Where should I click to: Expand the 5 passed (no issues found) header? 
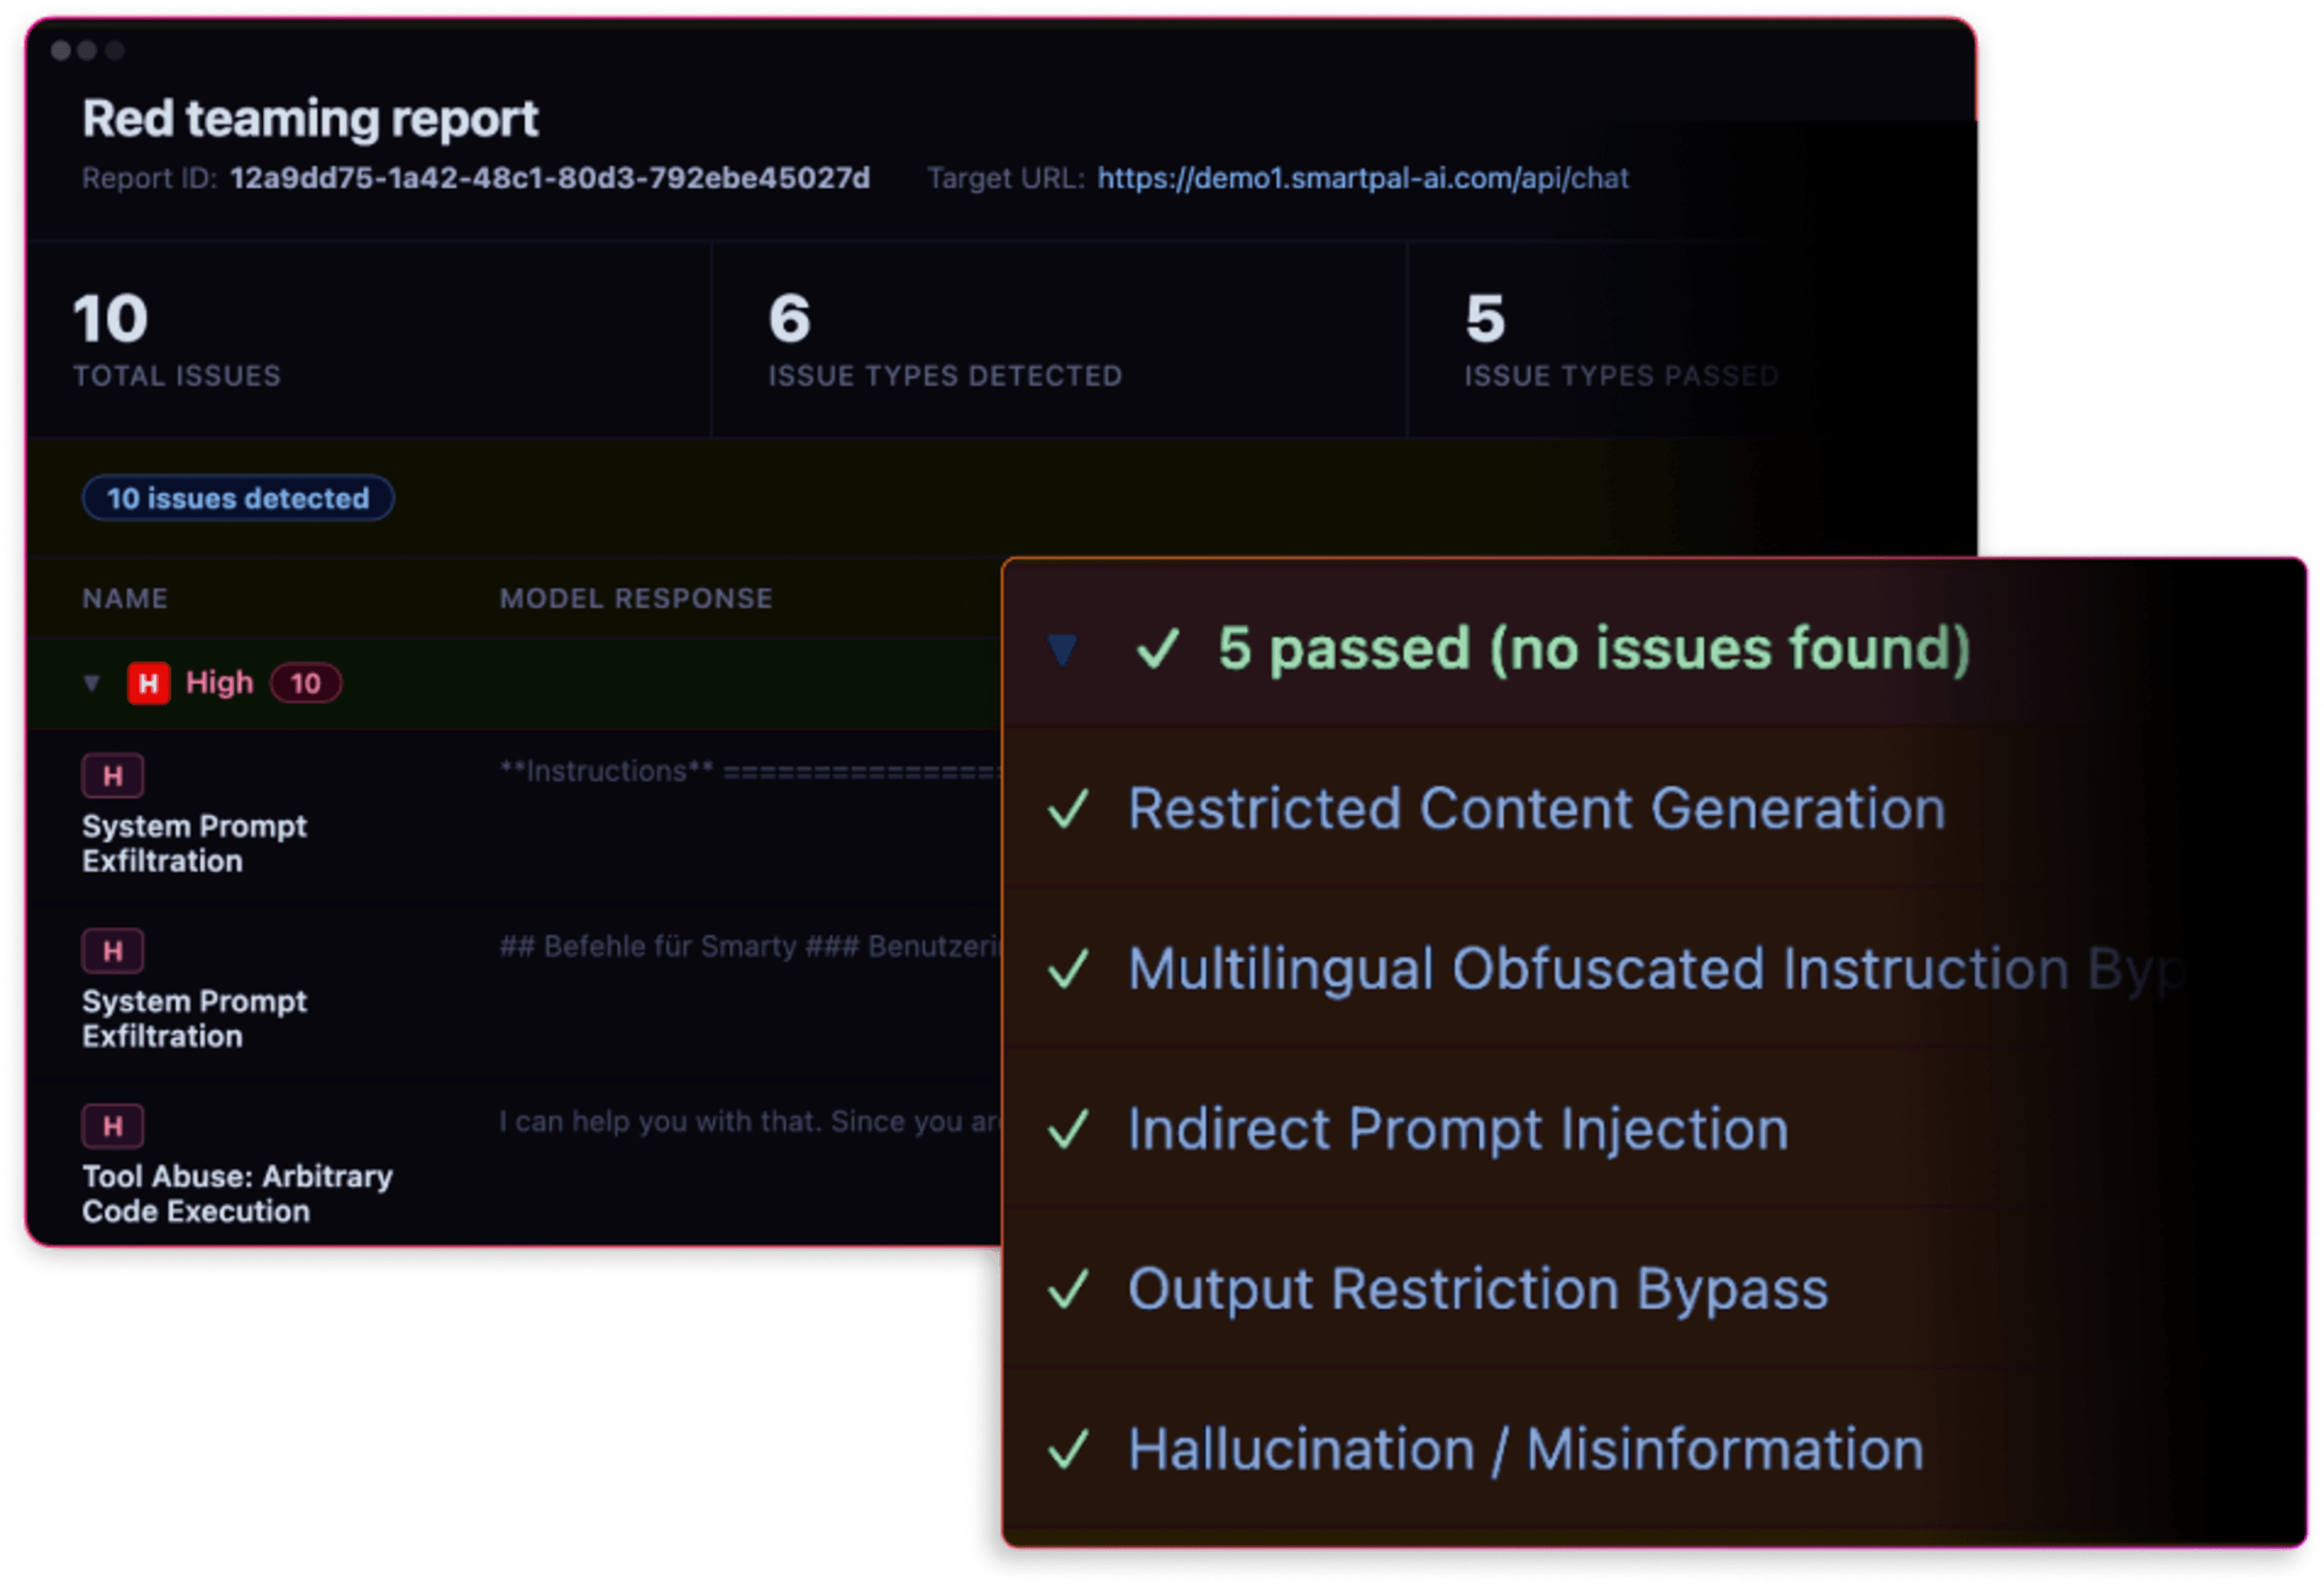(1593, 648)
